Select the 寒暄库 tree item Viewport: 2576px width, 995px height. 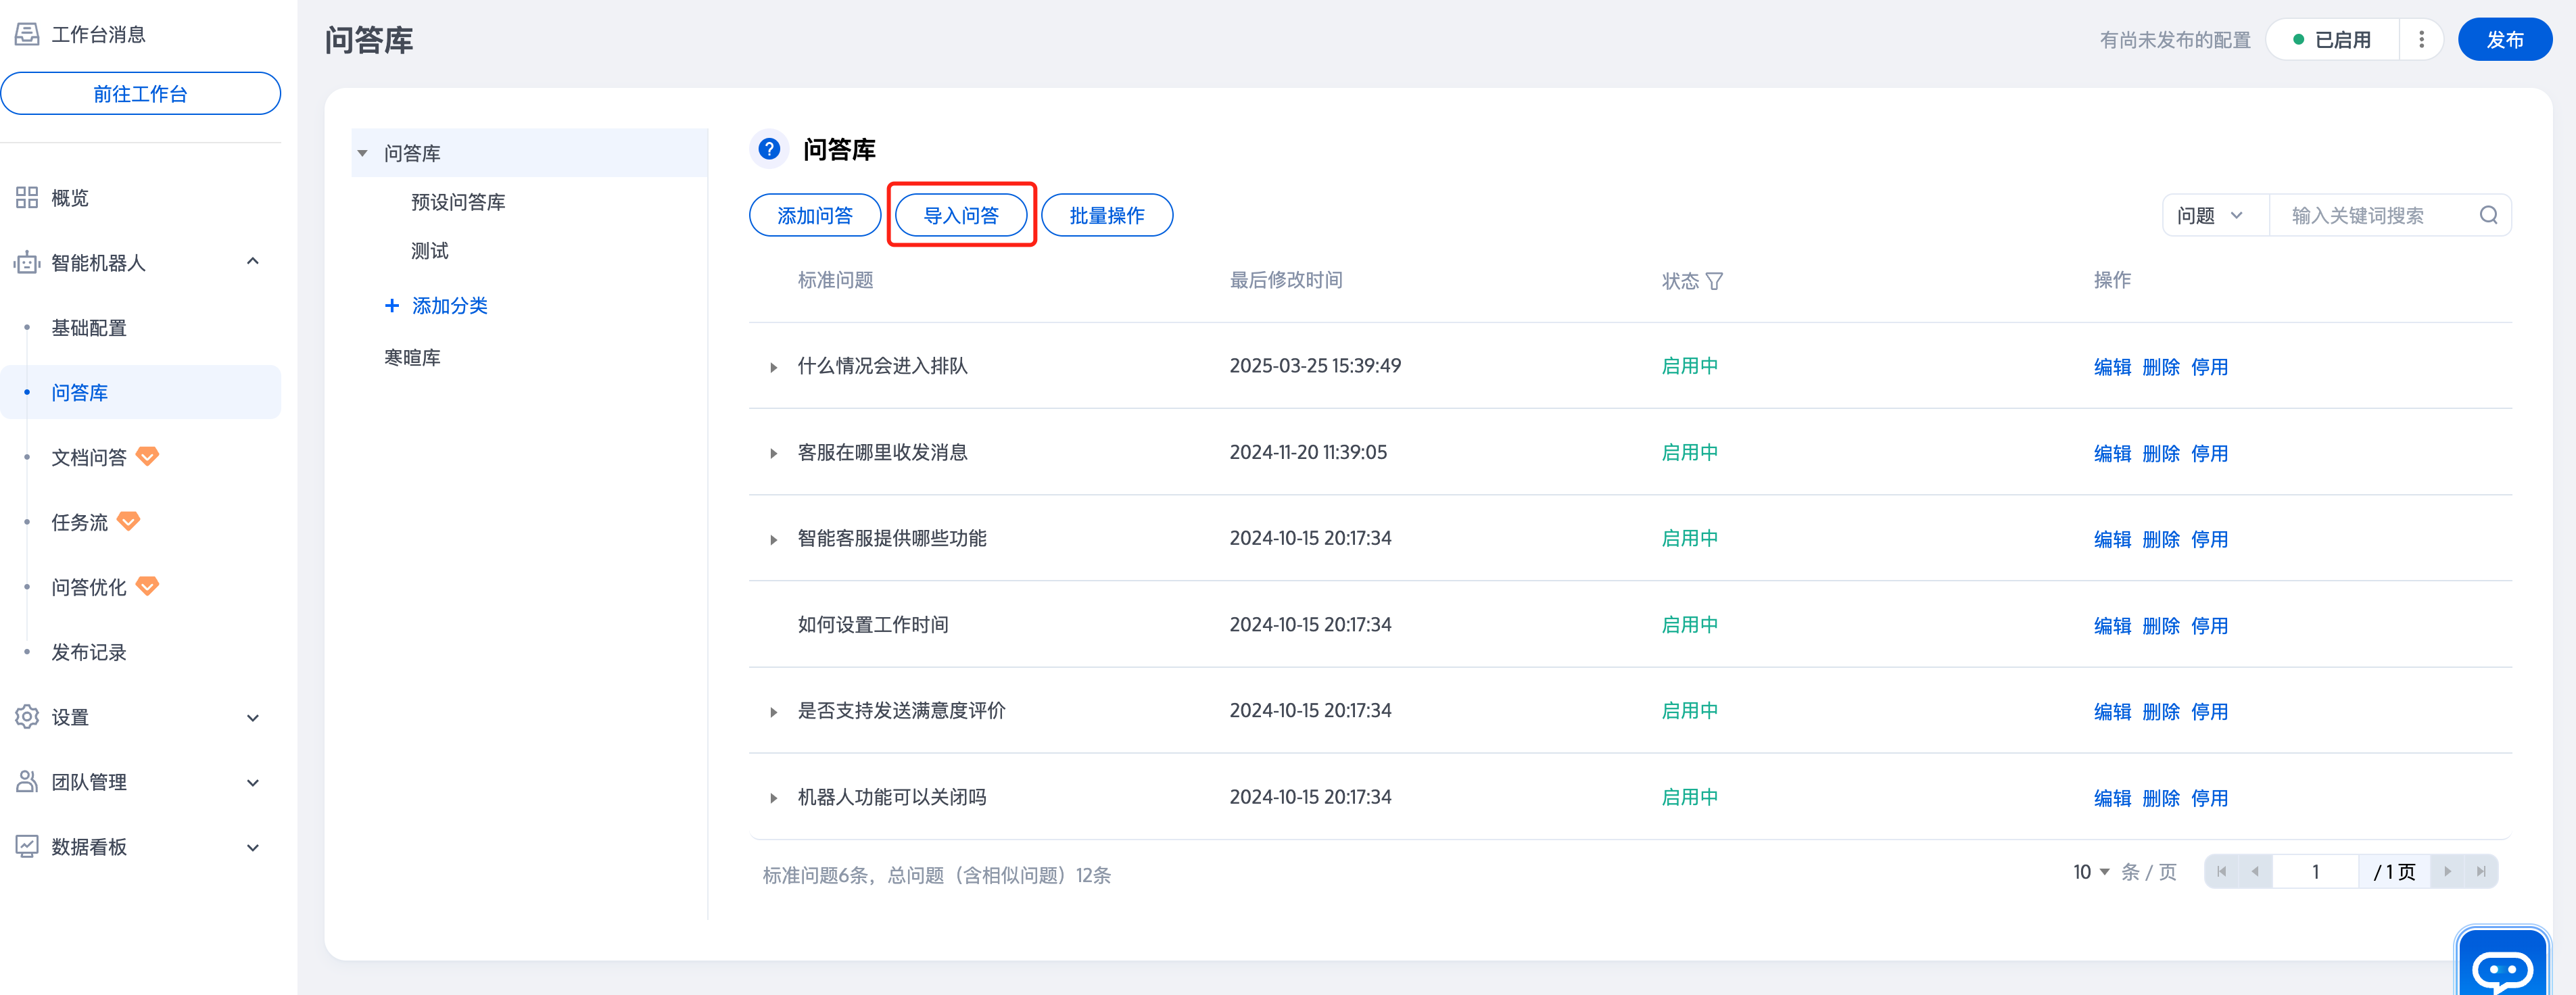[412, 357]
